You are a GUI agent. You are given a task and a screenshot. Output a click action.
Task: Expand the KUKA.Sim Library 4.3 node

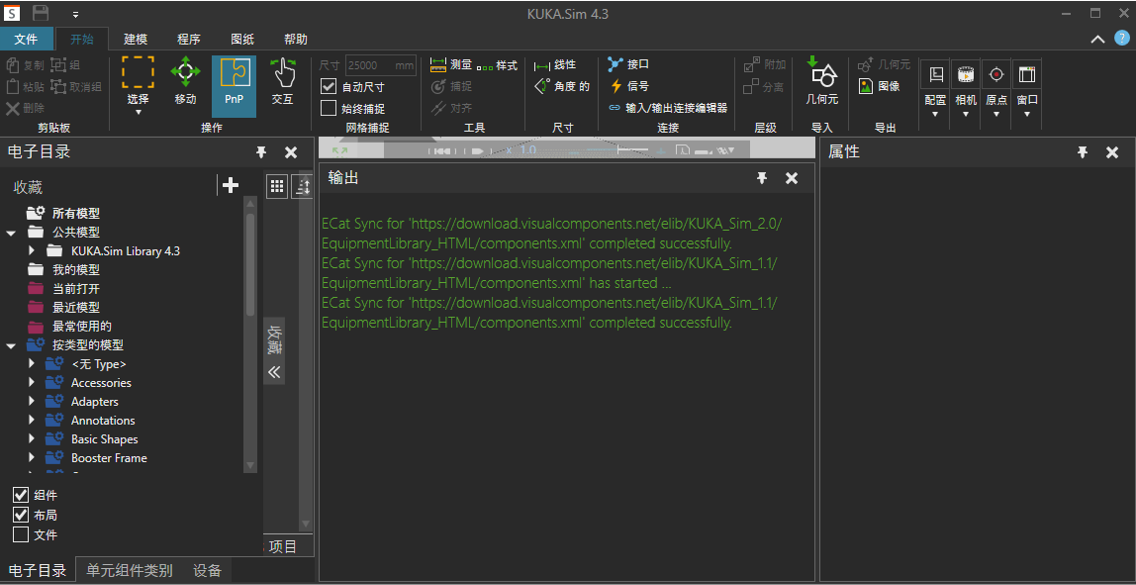(32, 251)
